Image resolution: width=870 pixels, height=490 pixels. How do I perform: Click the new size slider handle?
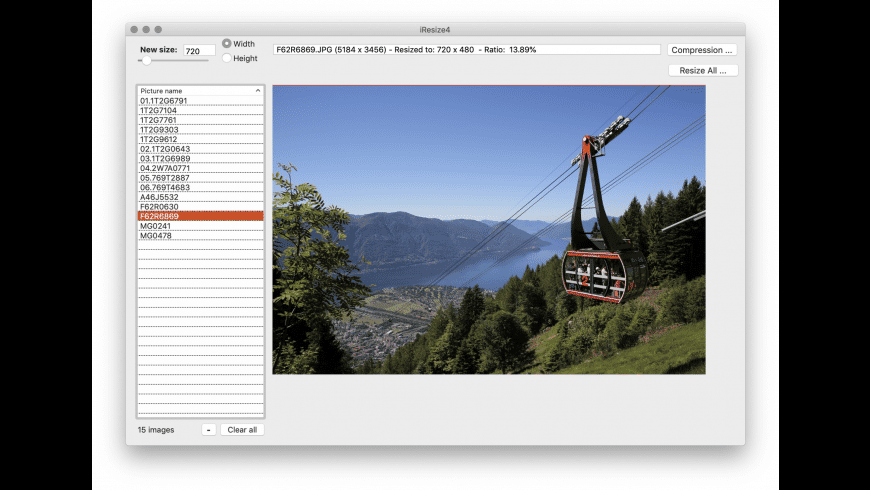(x=146, y=60)
